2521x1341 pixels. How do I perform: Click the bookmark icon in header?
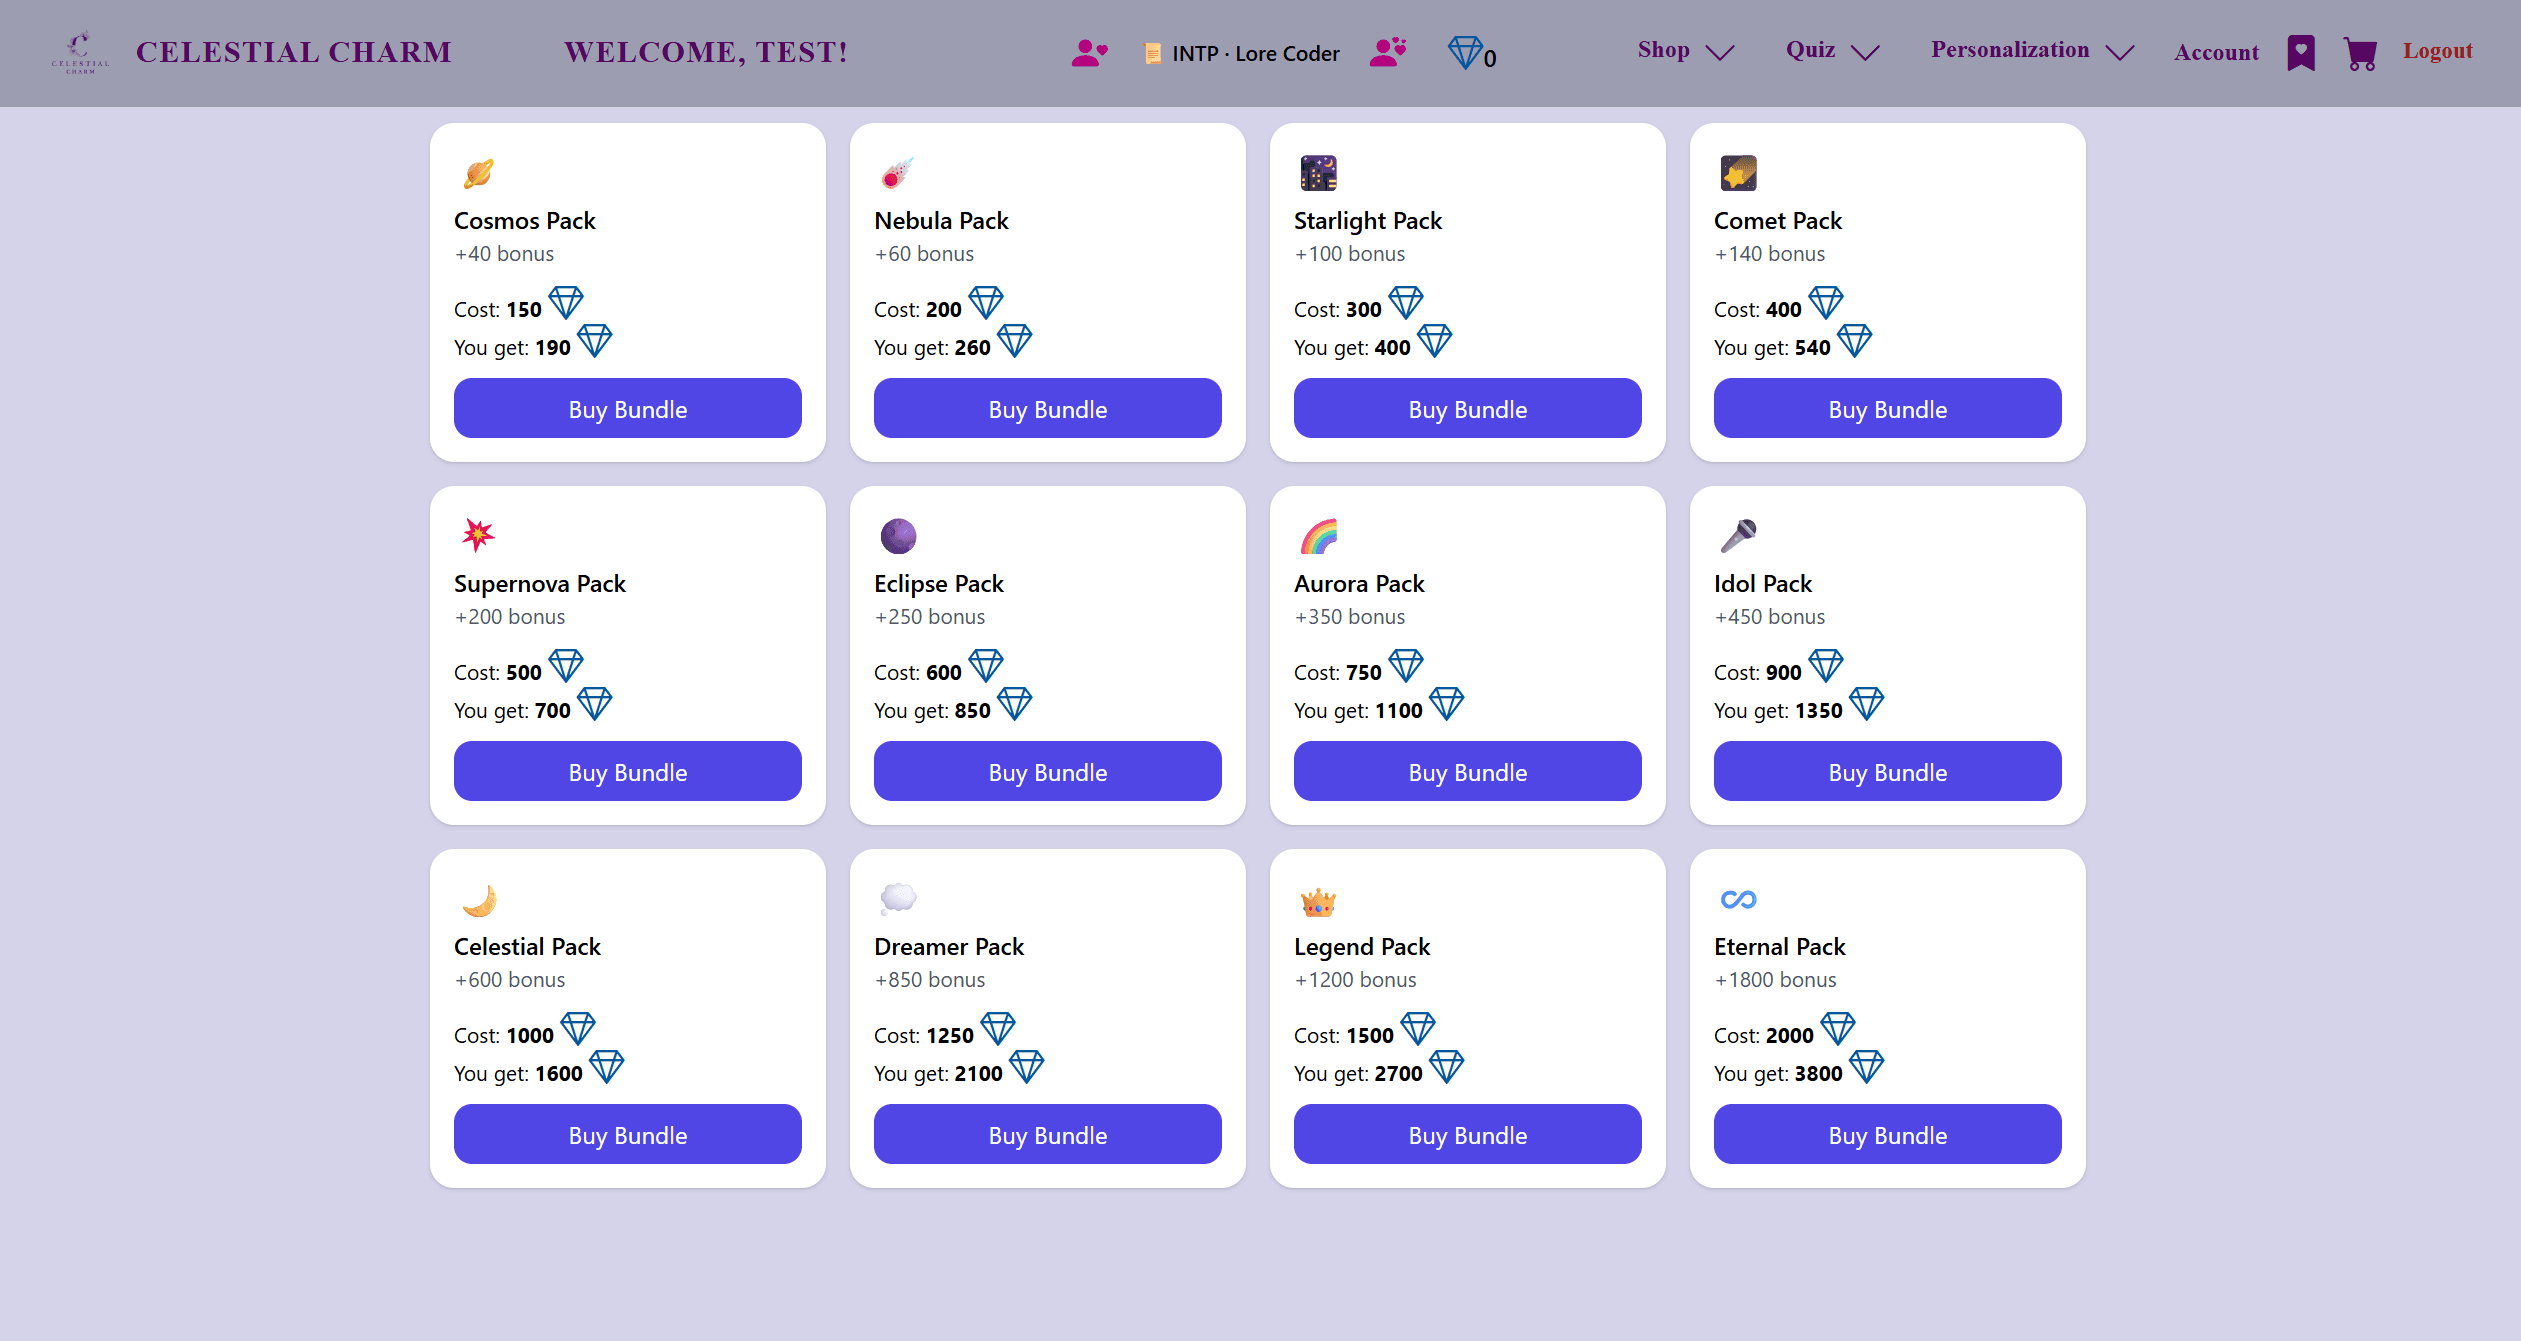(2301, 53)
